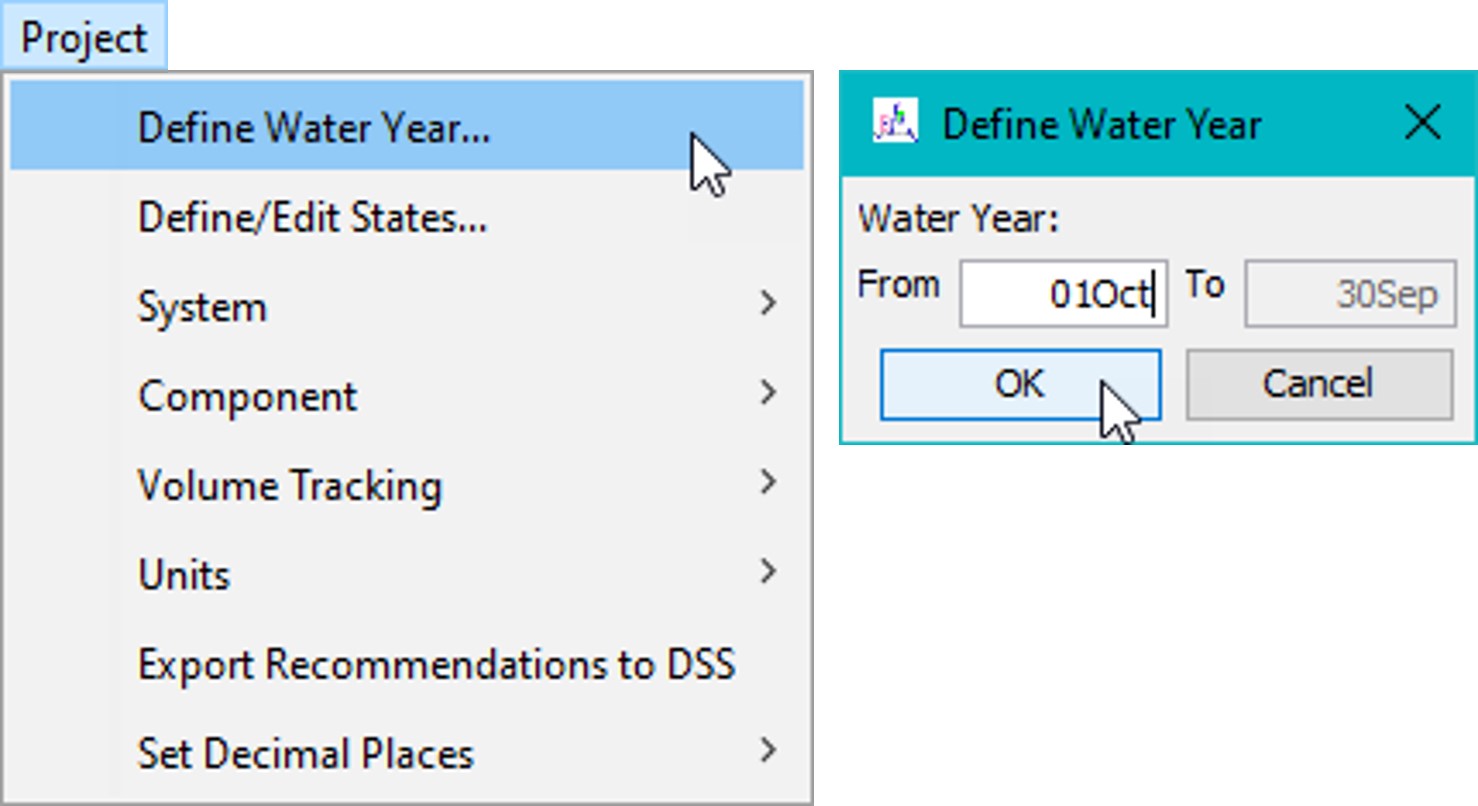
Task: Click the Set Decimal Places item
Action: pyautogui.click(x=305, y=753)
